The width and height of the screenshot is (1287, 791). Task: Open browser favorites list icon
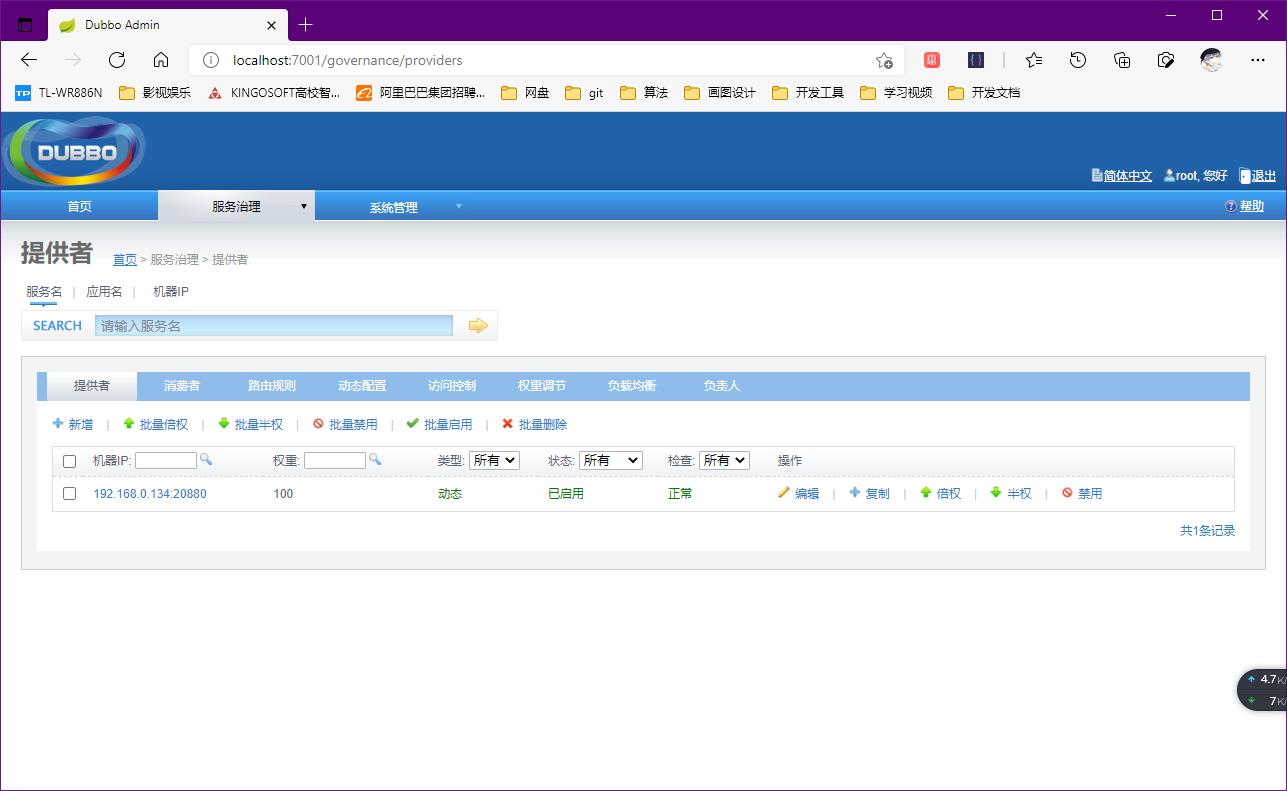(1034, 60)
